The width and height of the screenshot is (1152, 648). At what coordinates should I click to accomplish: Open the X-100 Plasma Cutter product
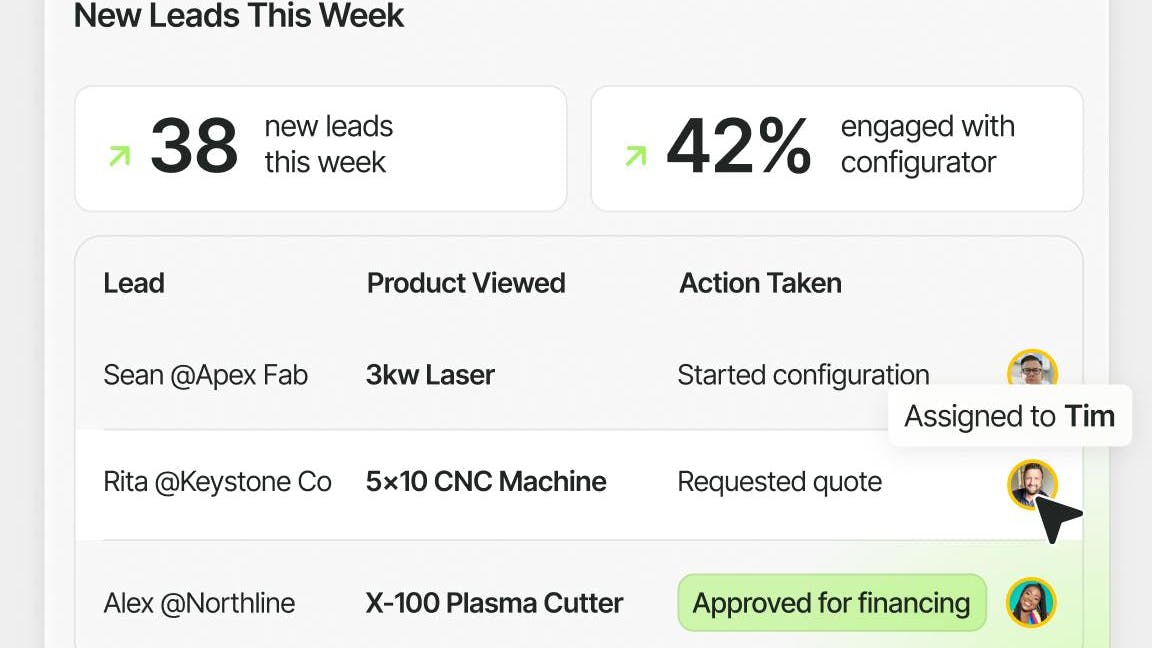point(494,603)
